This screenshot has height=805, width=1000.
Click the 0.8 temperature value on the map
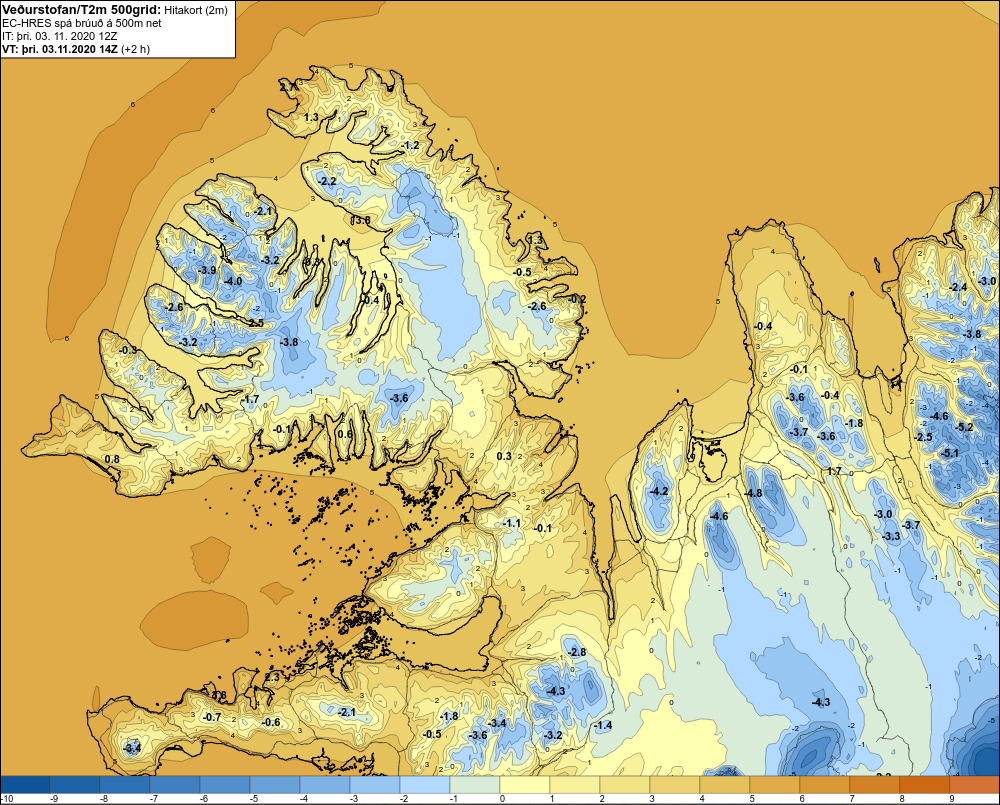click(112, 459)
